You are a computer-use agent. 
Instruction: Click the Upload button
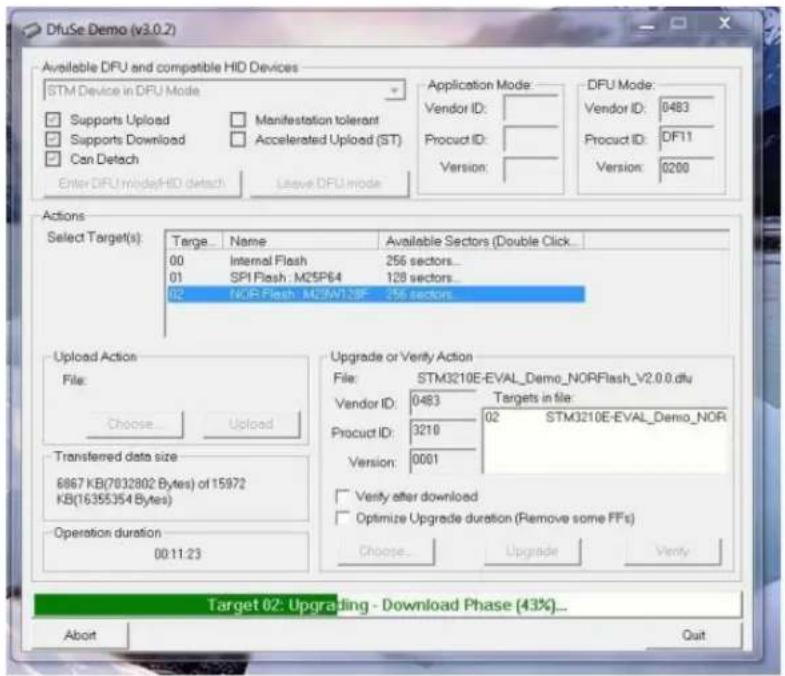(251, 424)
